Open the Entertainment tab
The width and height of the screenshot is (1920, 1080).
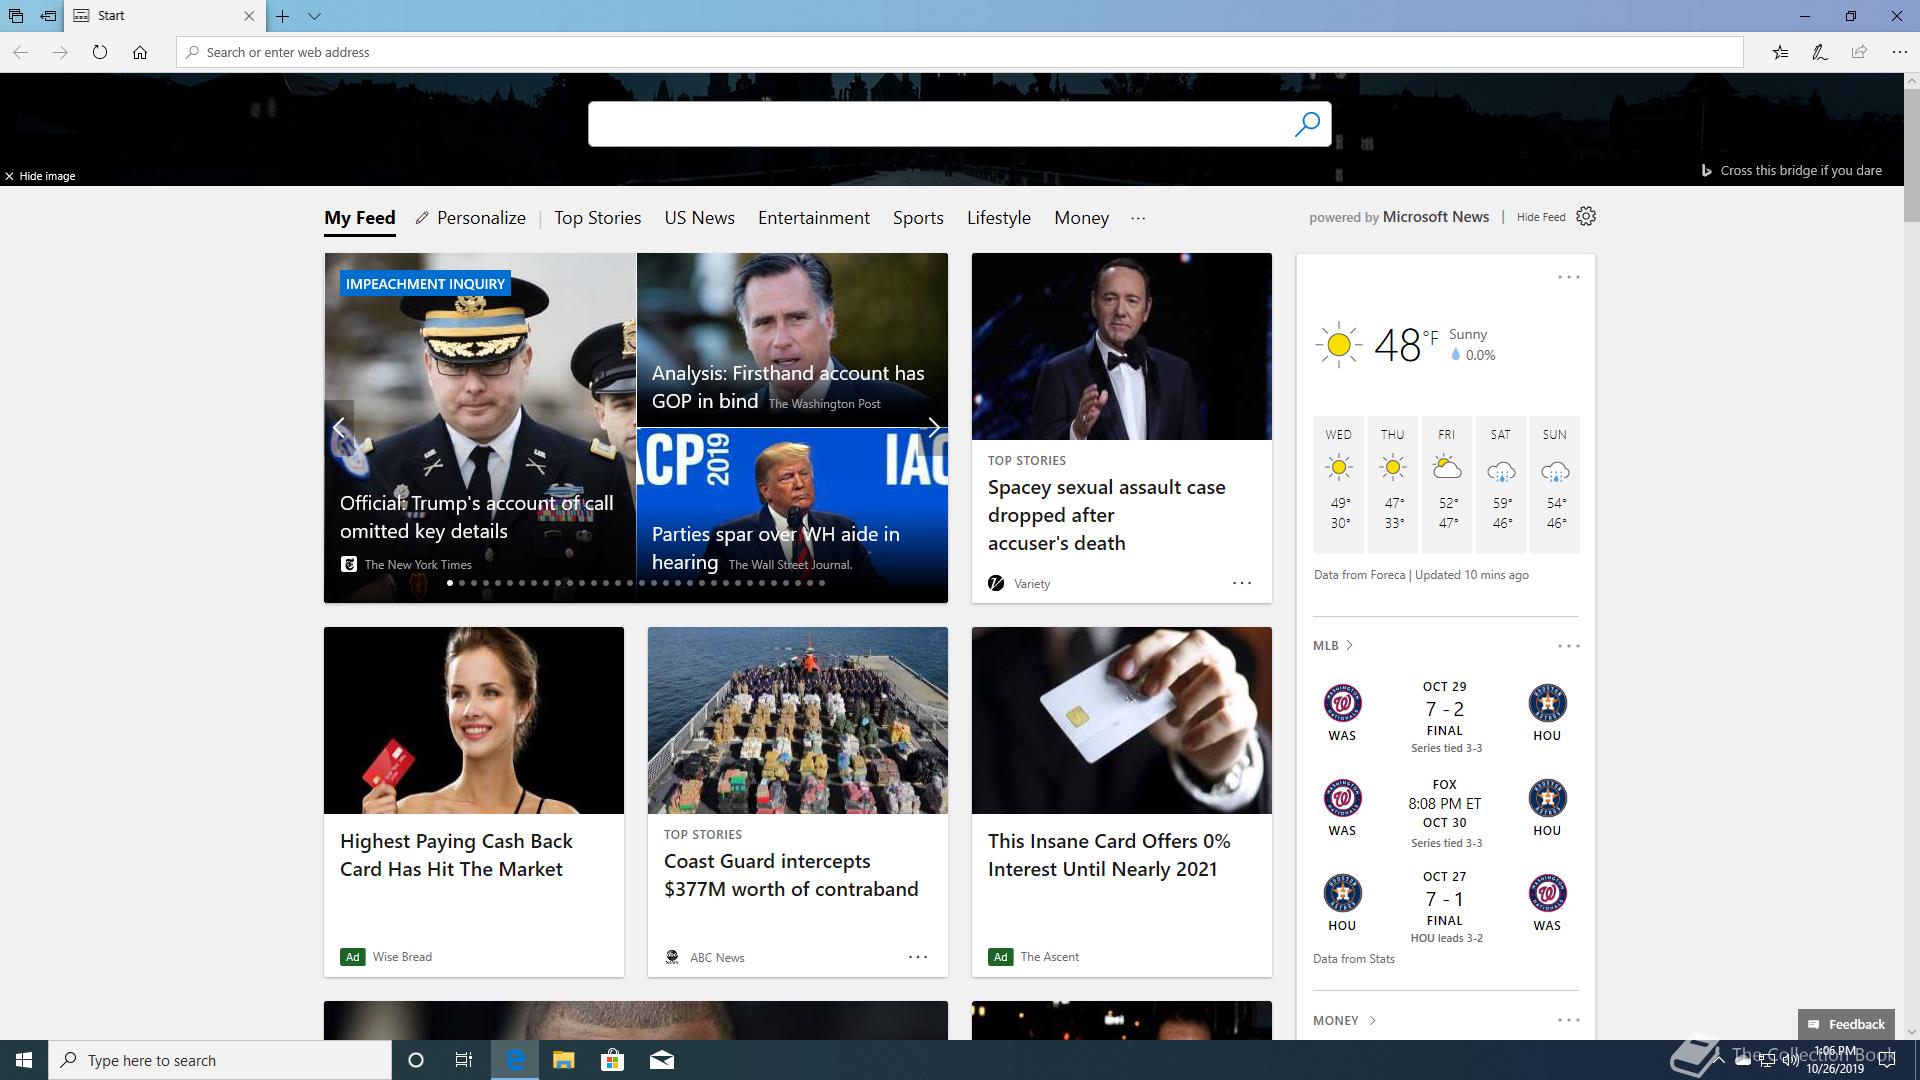(x=814, y=218)
